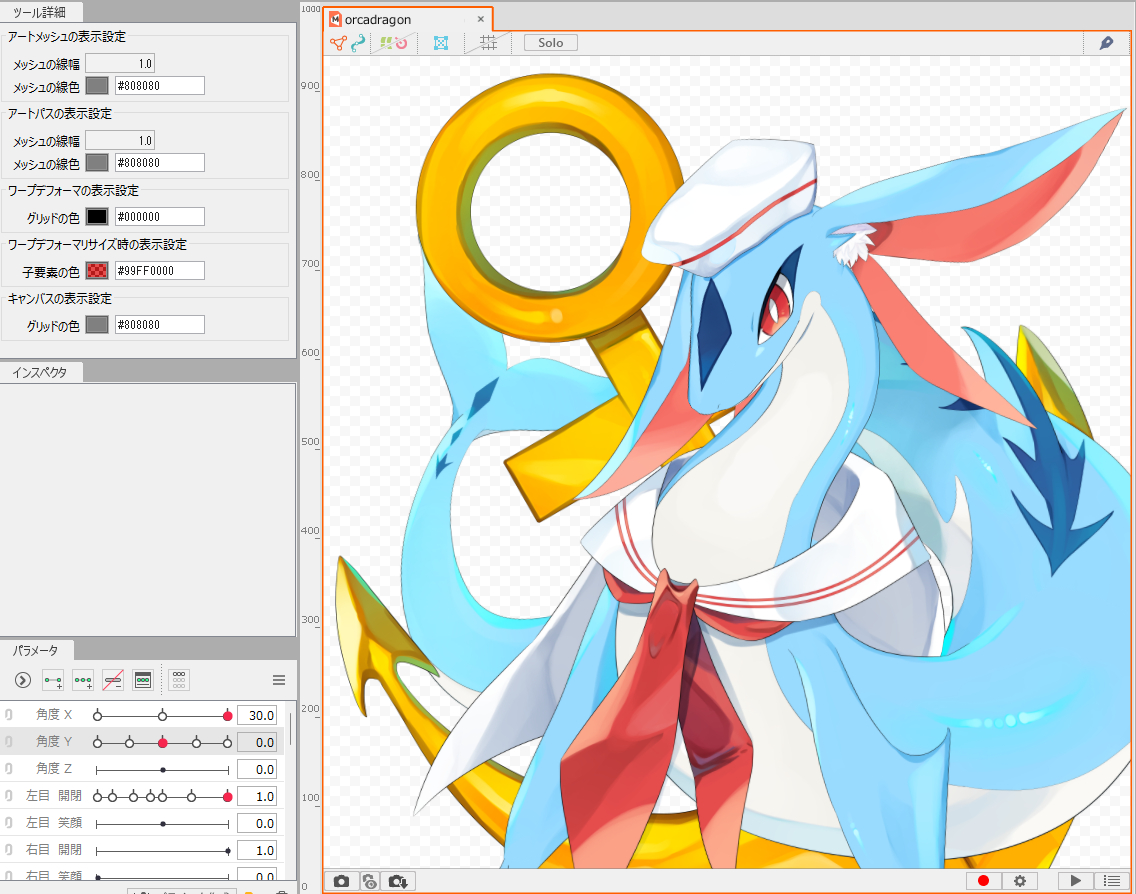Click the delete keyform icon
This screenshot has width=1136, height=894.
click(x=113, y=680)
